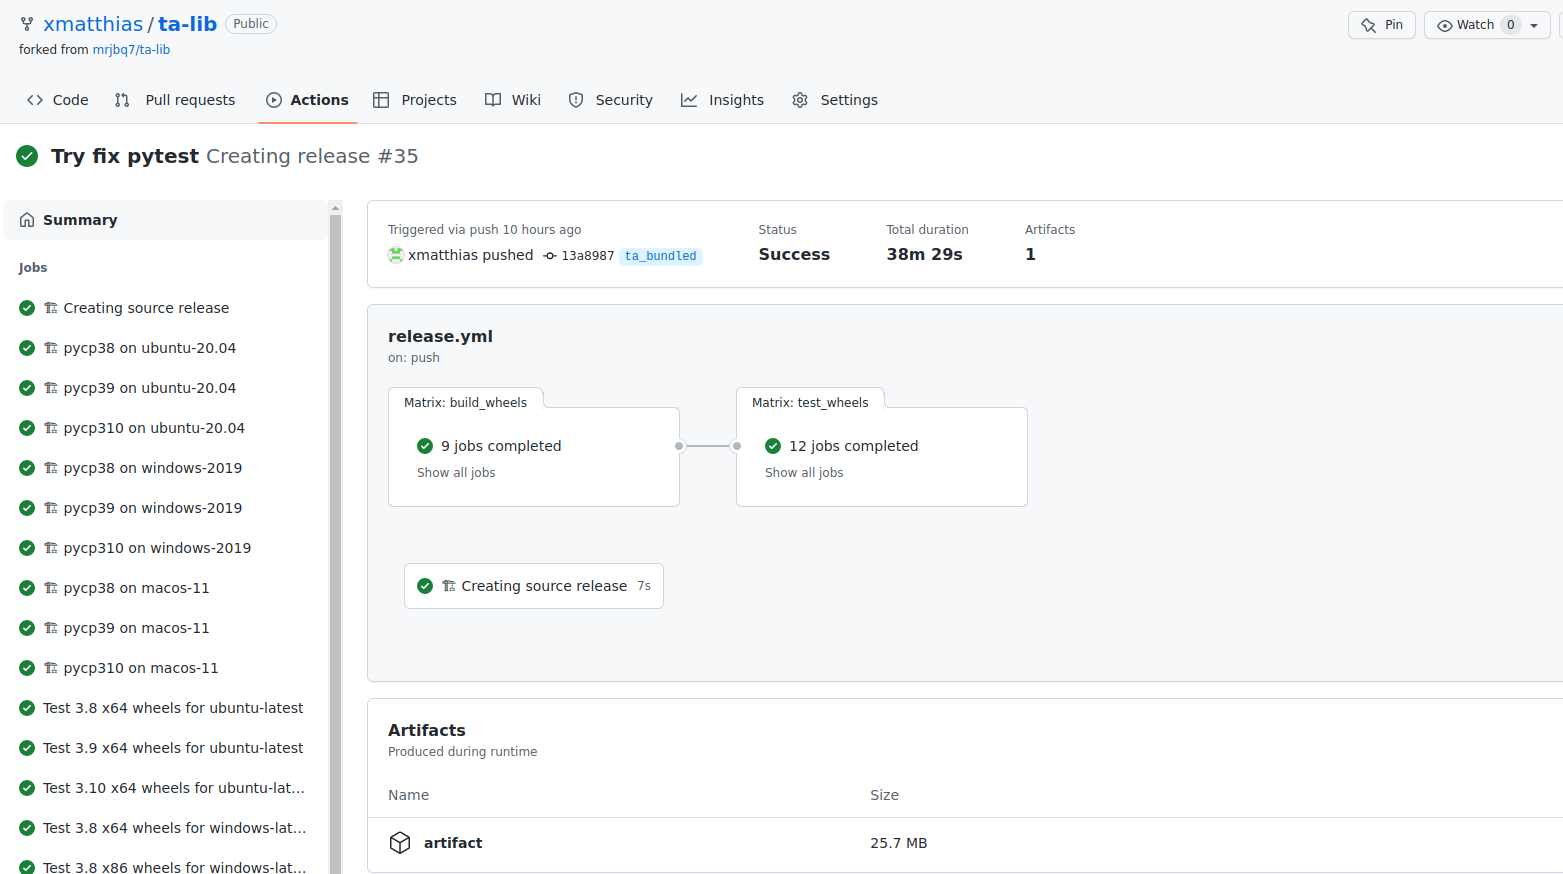The height and width of the screenshot is (874, 1563).
Task: Click the Insights graph icon
Action: 689,100
